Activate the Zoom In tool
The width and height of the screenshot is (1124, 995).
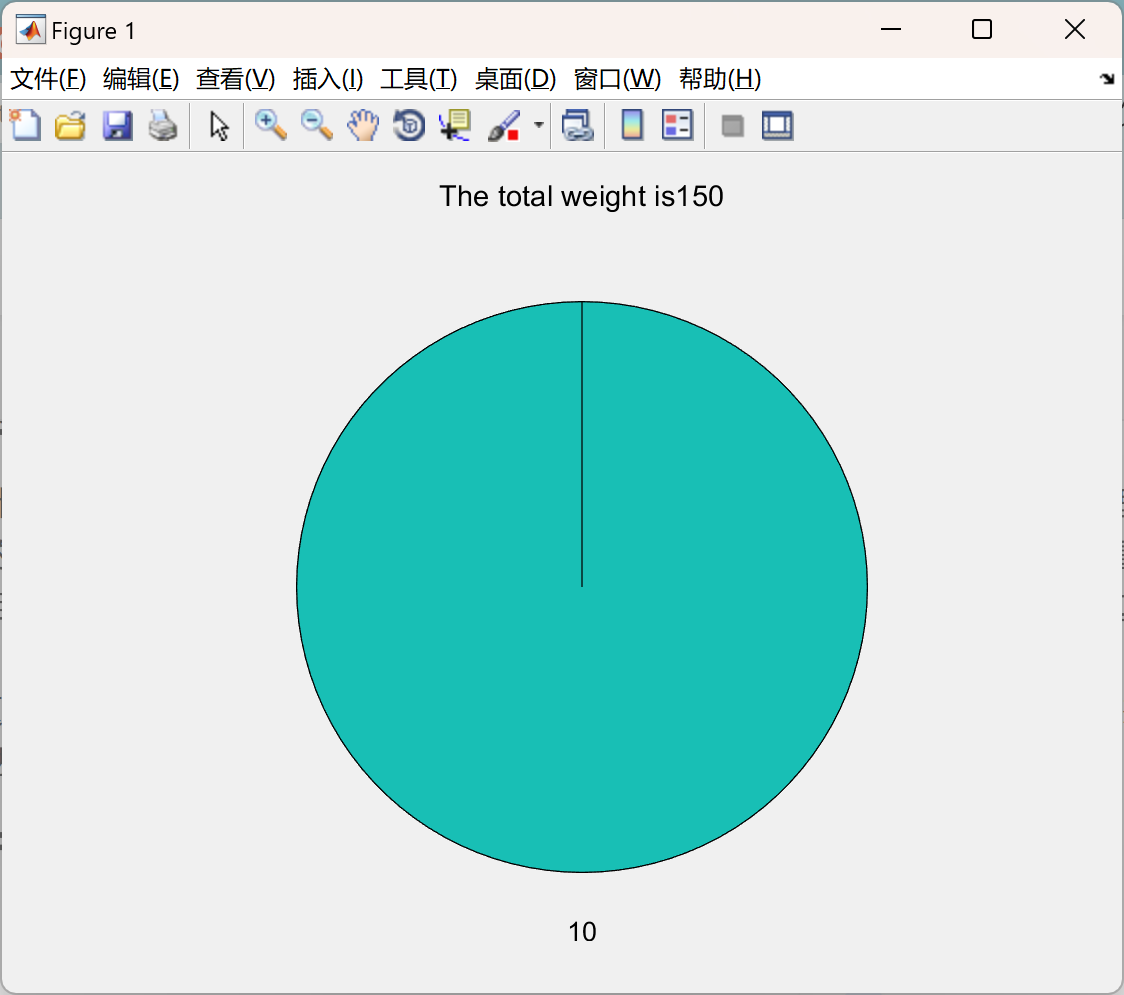(270, 125)
